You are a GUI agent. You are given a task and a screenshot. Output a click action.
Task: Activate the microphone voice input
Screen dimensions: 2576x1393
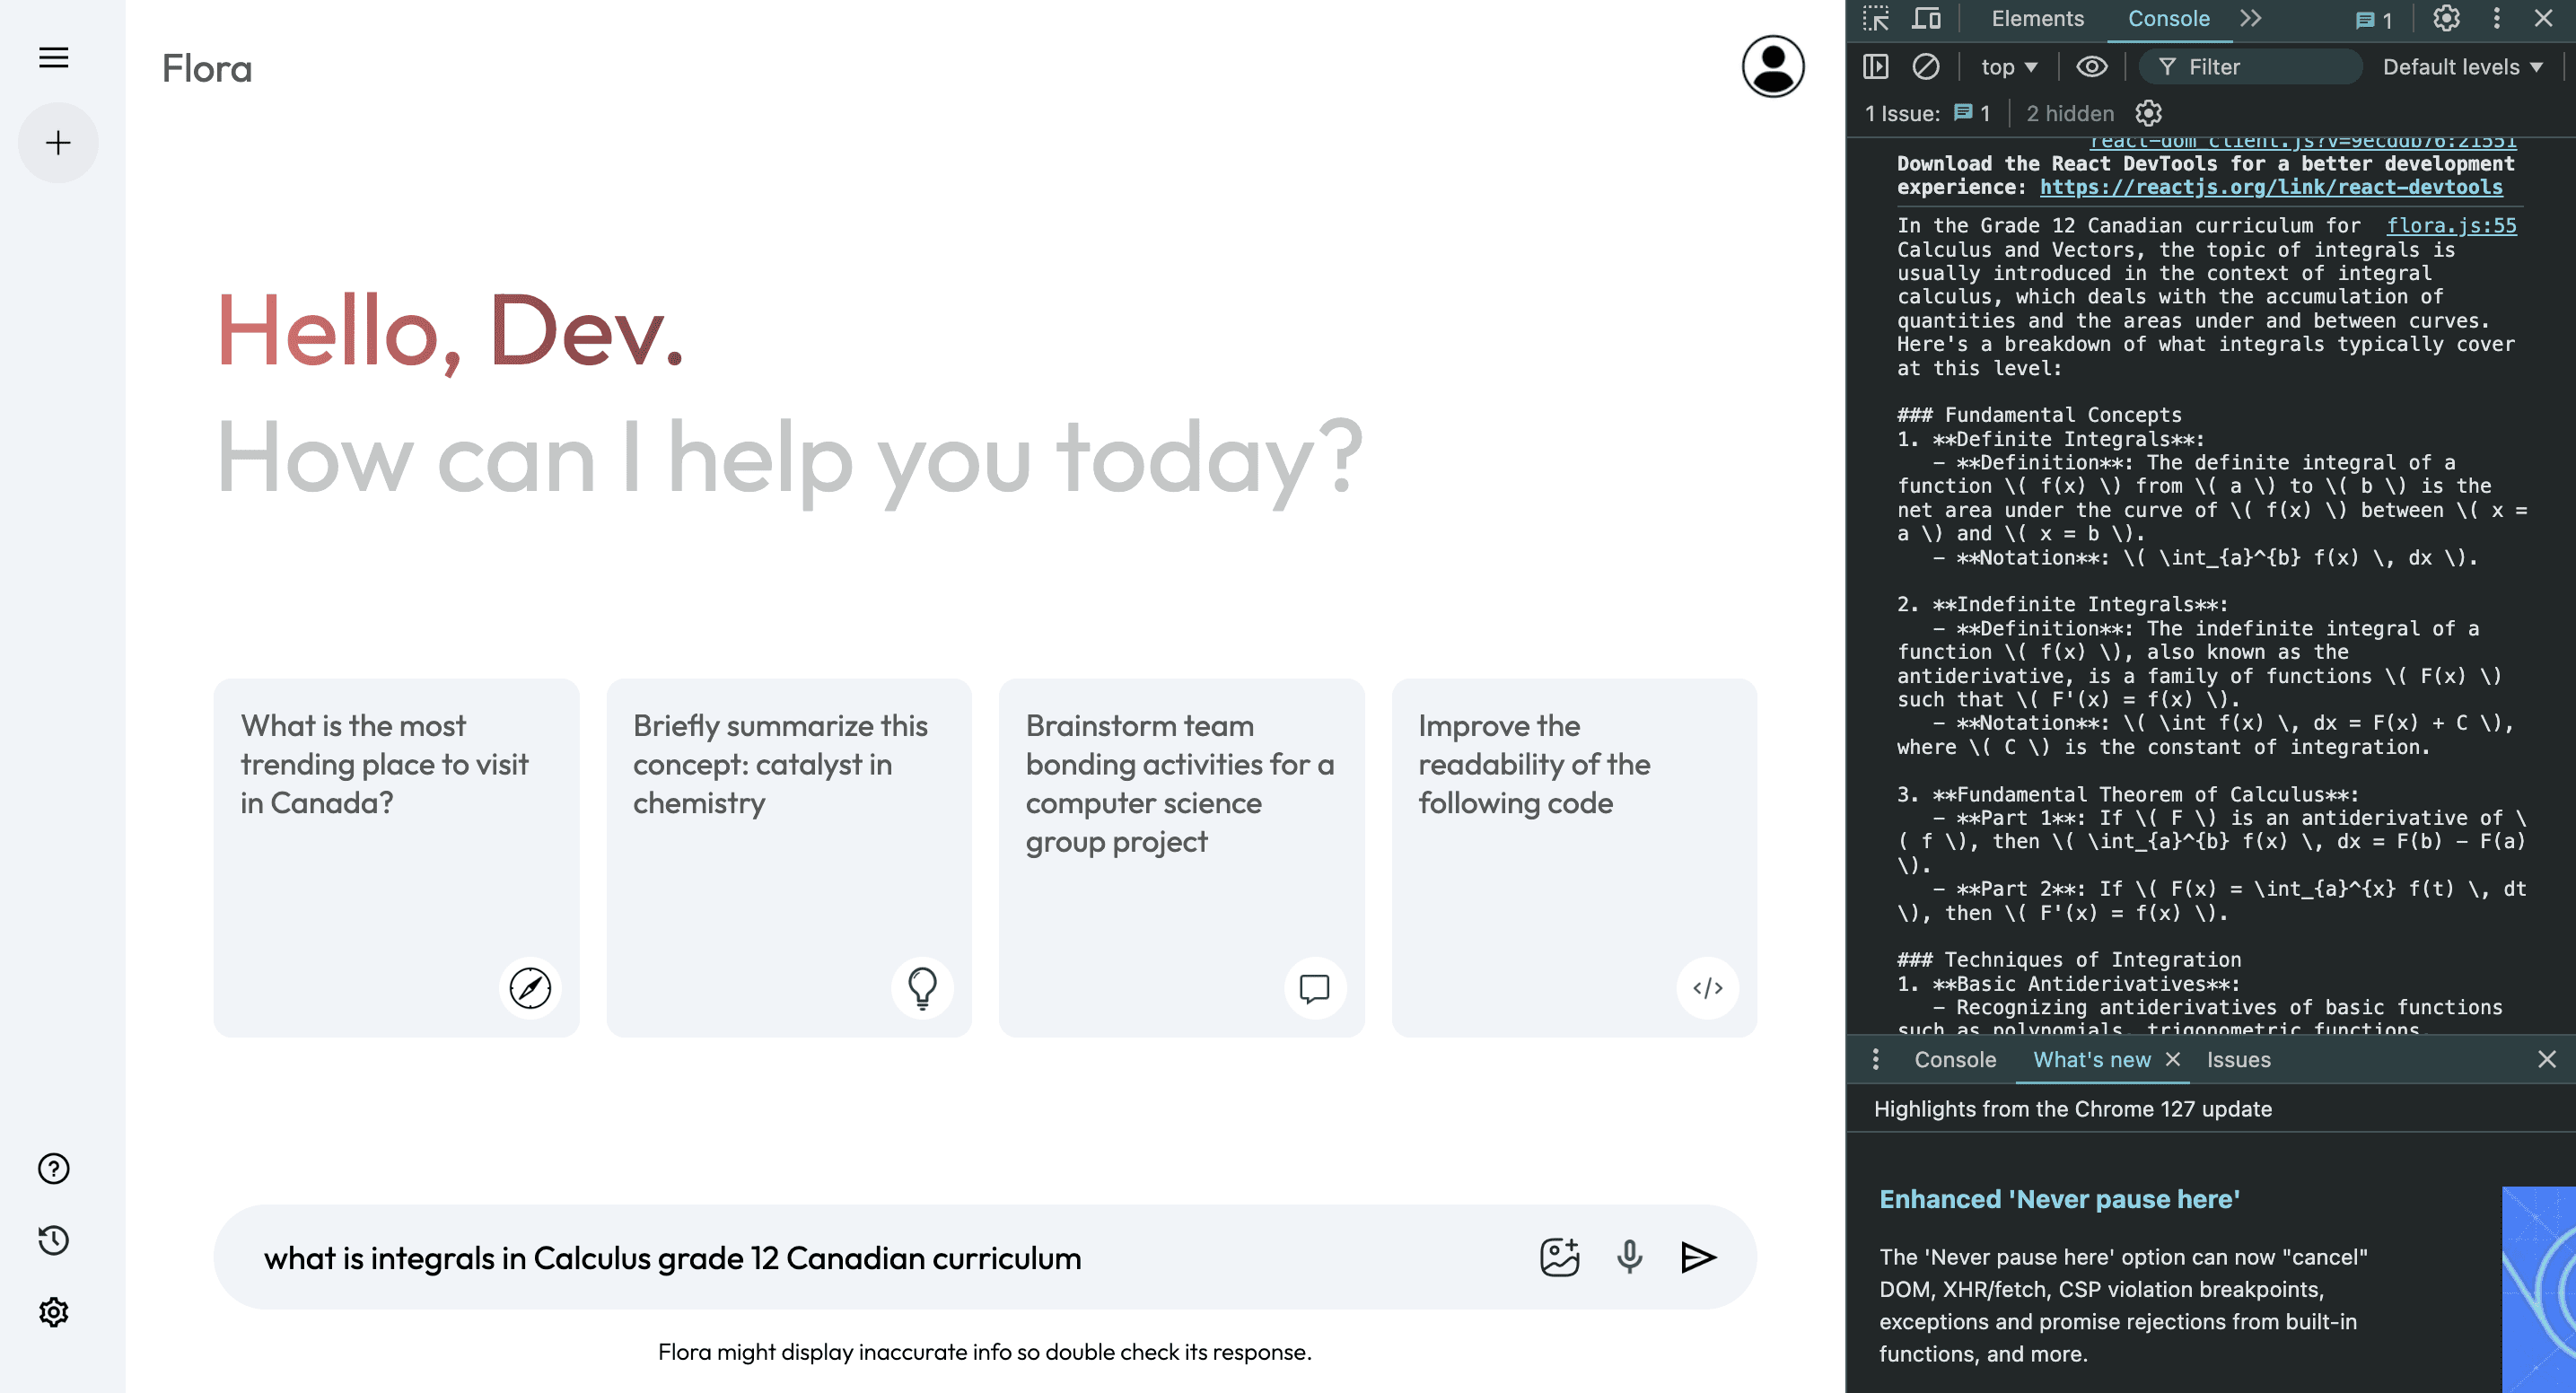coord(1629,1257)
